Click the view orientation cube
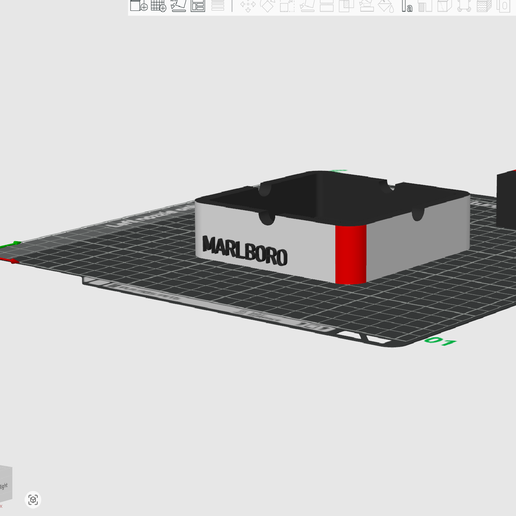Image resolution: width=516 pixels, height=516 pixels. pyautogui.click(x=5, y=484)
